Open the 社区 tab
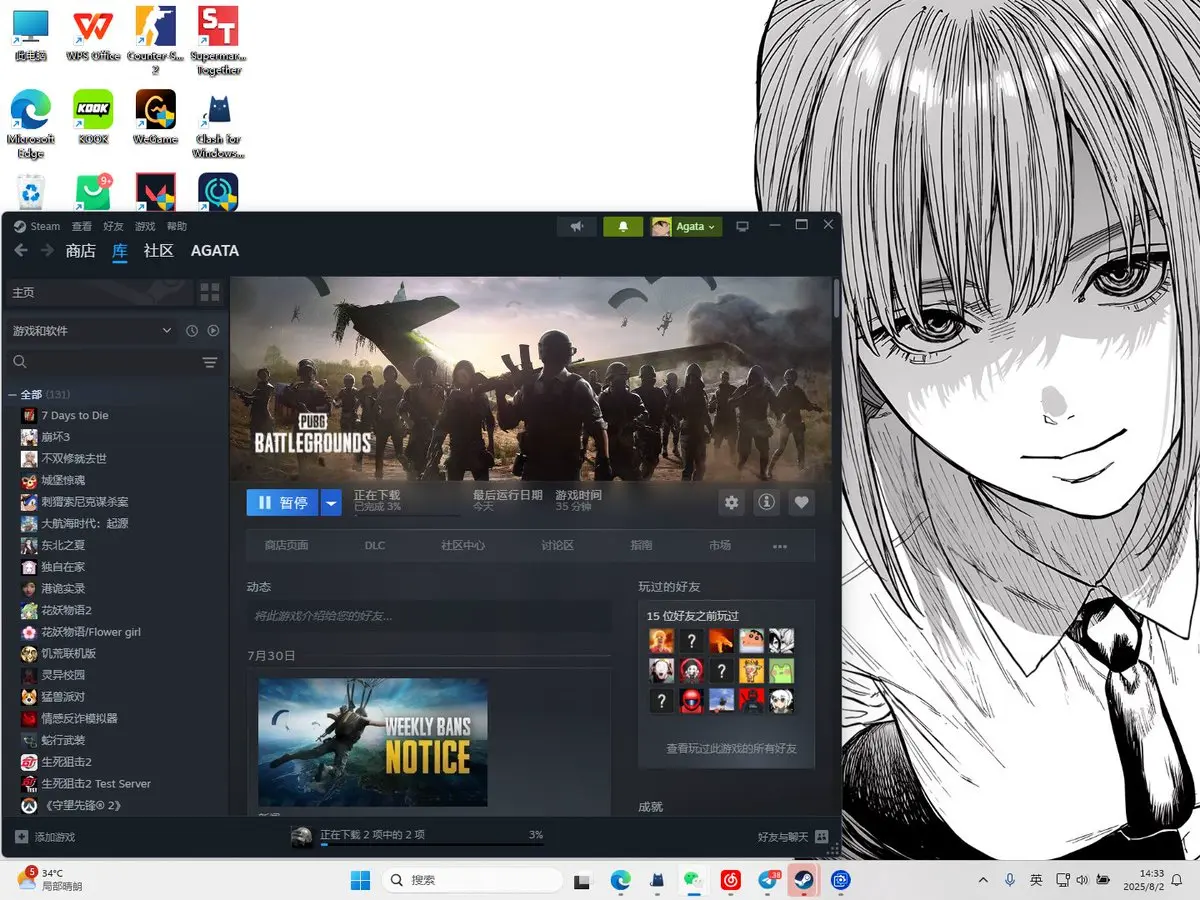The image size is (1200, 900). [x=158, y=251]
